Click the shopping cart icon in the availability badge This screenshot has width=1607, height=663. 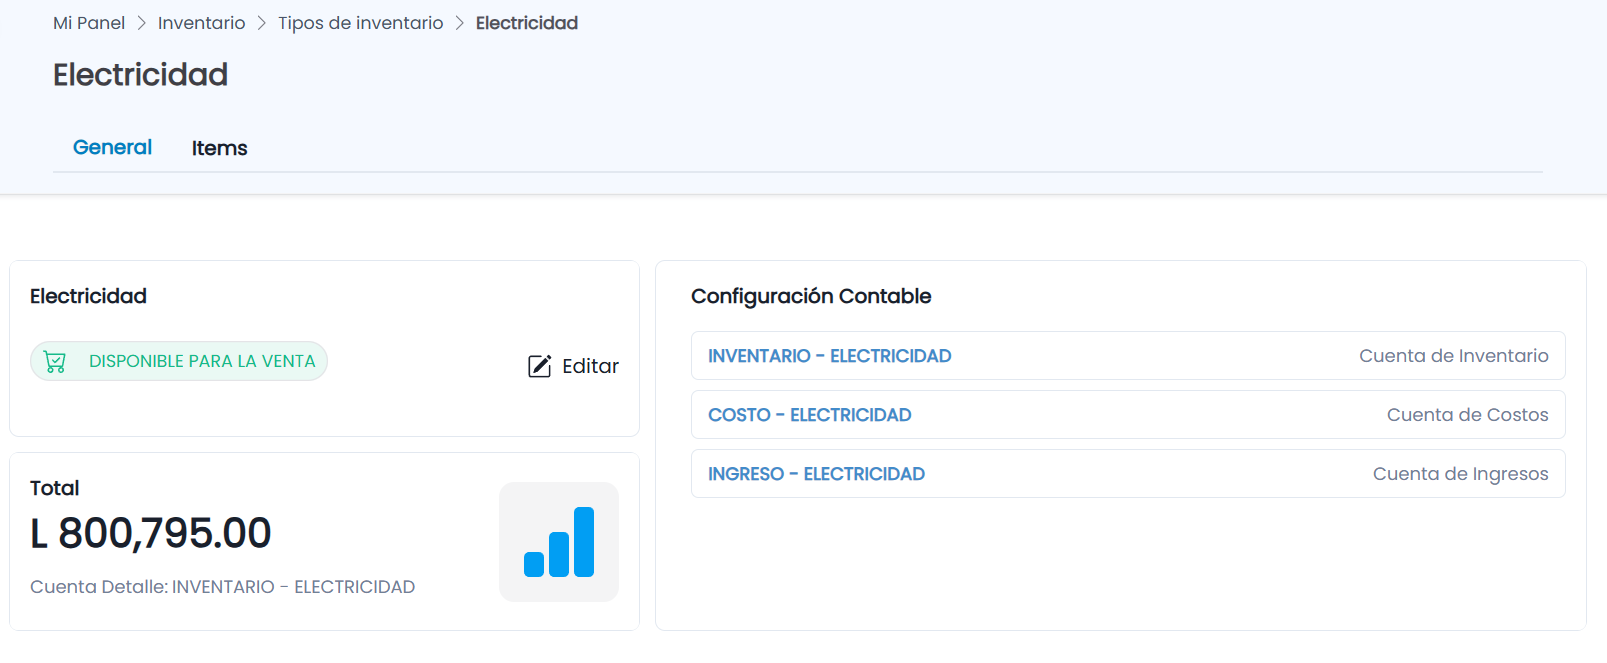point(55,361)
